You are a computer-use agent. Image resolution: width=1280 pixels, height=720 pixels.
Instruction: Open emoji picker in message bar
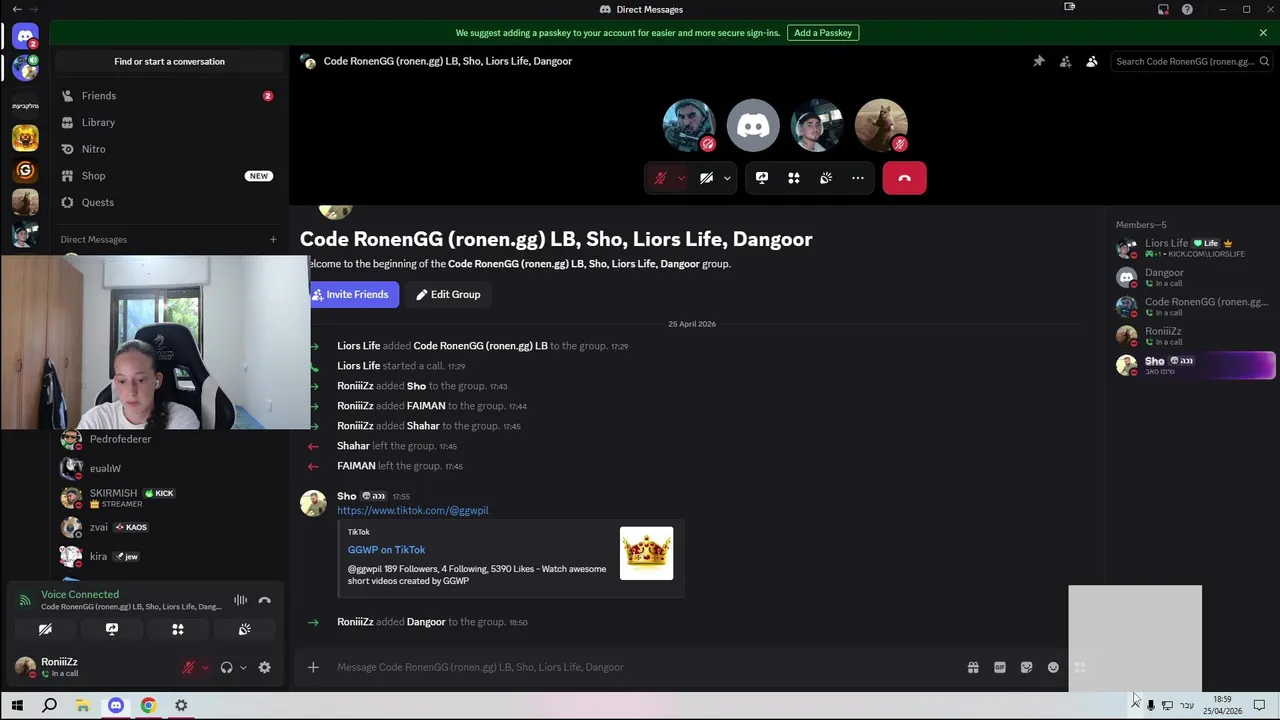(1053, 667)
